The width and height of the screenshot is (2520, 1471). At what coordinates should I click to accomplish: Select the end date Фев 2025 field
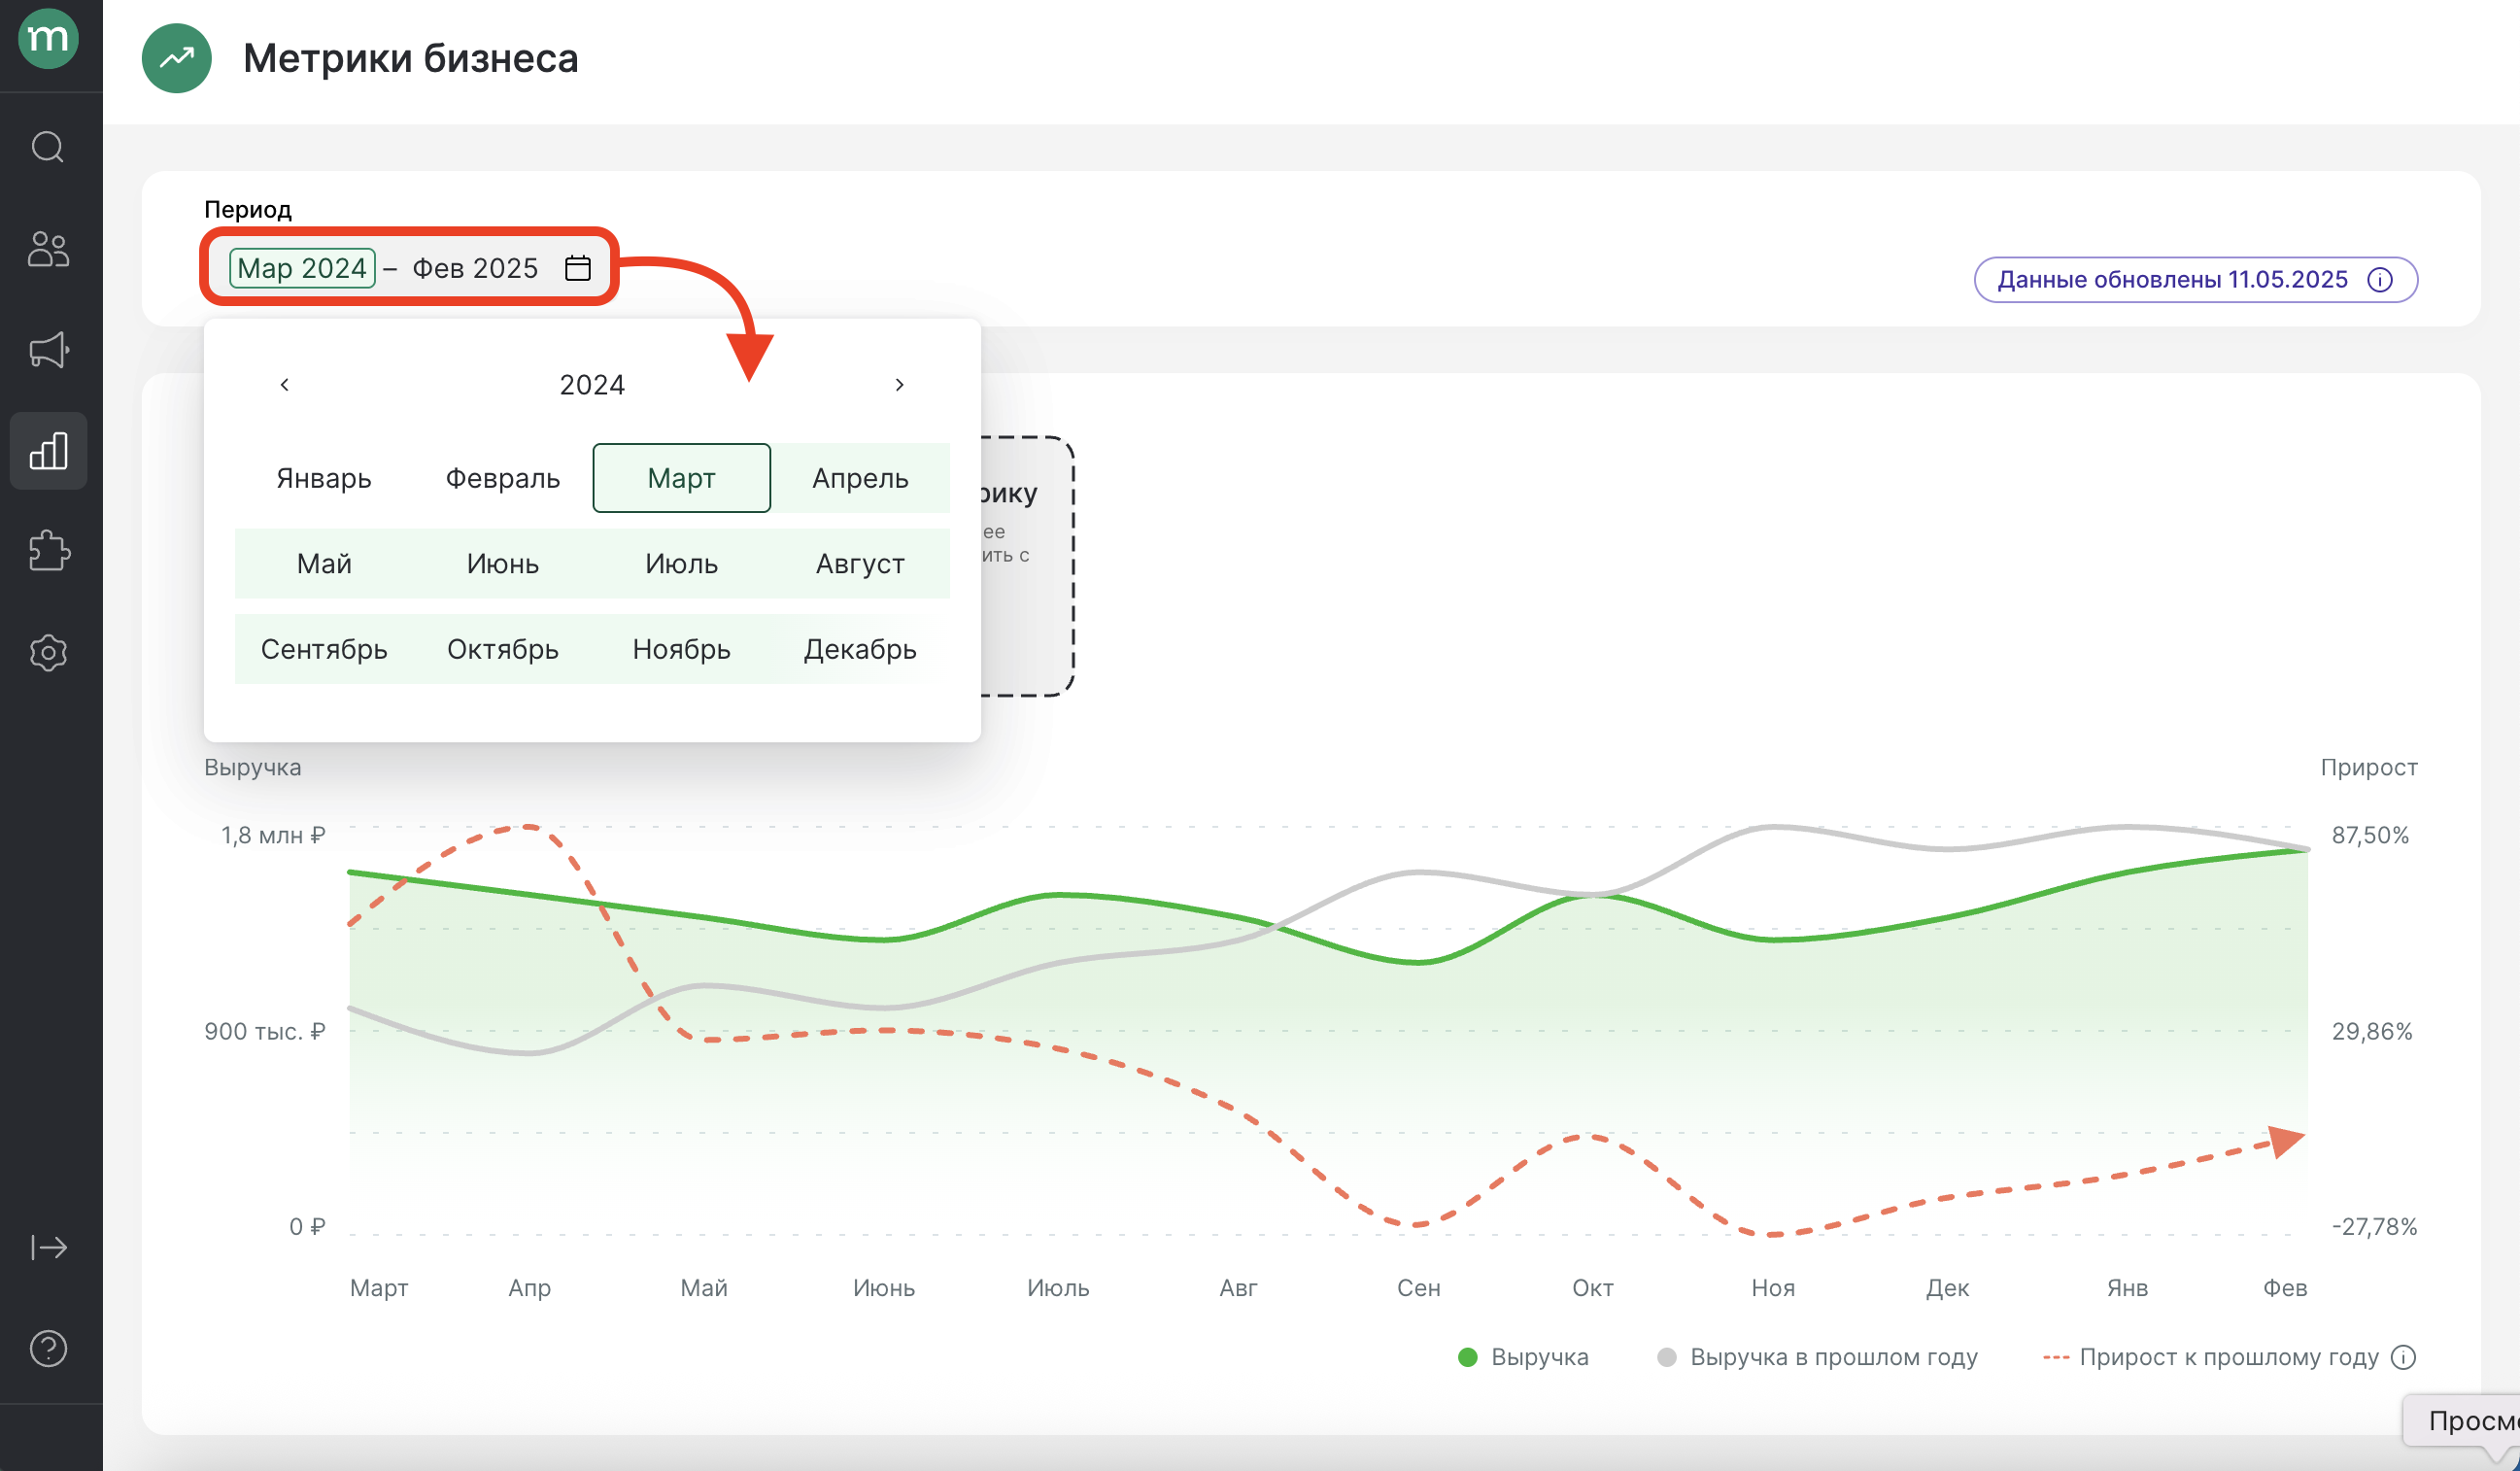tap(475, 268)
